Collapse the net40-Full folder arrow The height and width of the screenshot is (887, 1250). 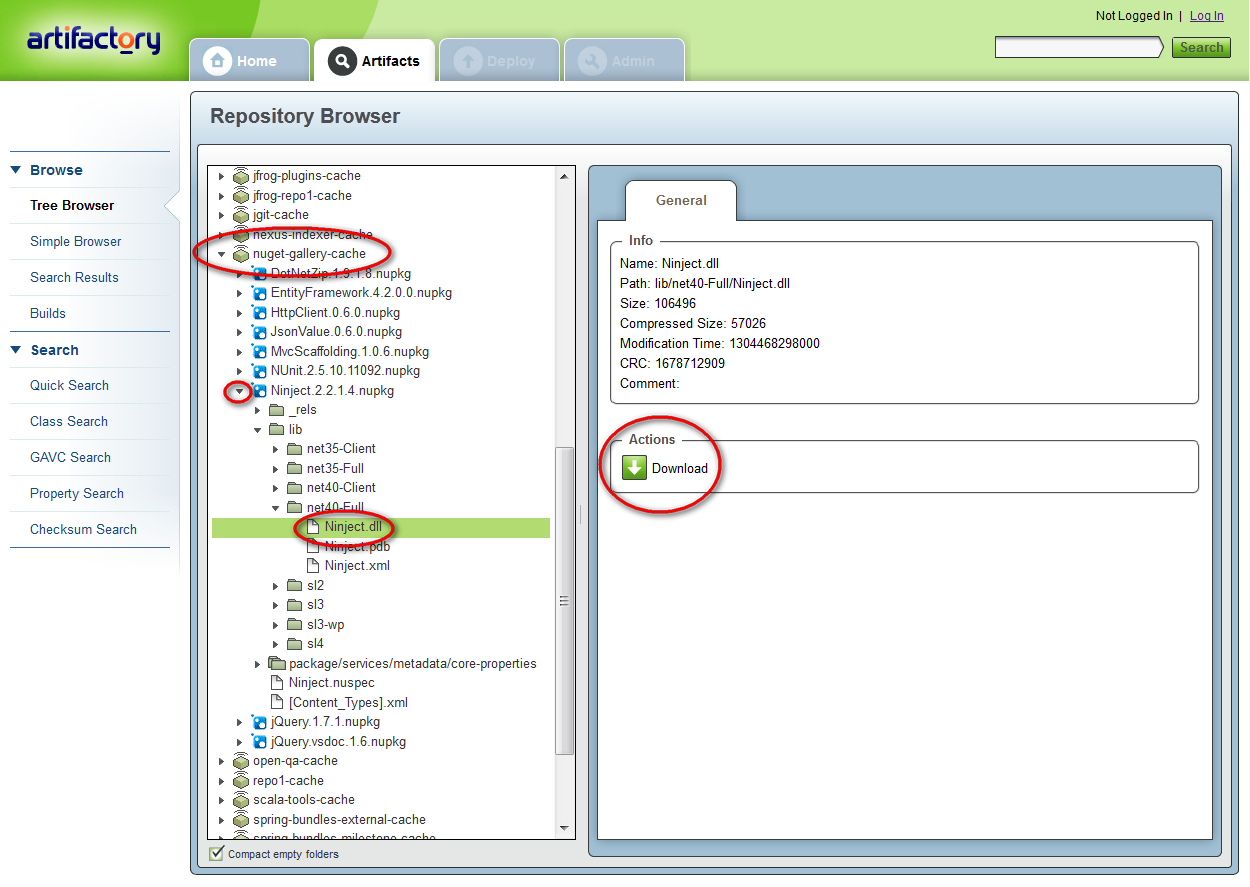pyautogui.click(x=276, y=508)
